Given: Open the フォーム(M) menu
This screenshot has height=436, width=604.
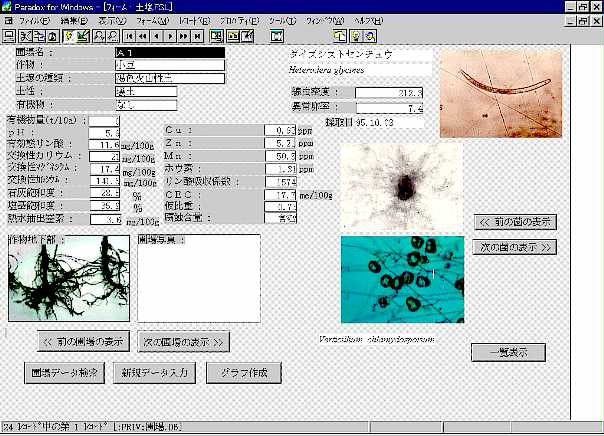Looking at the screenshot, I should coord(152,21).
